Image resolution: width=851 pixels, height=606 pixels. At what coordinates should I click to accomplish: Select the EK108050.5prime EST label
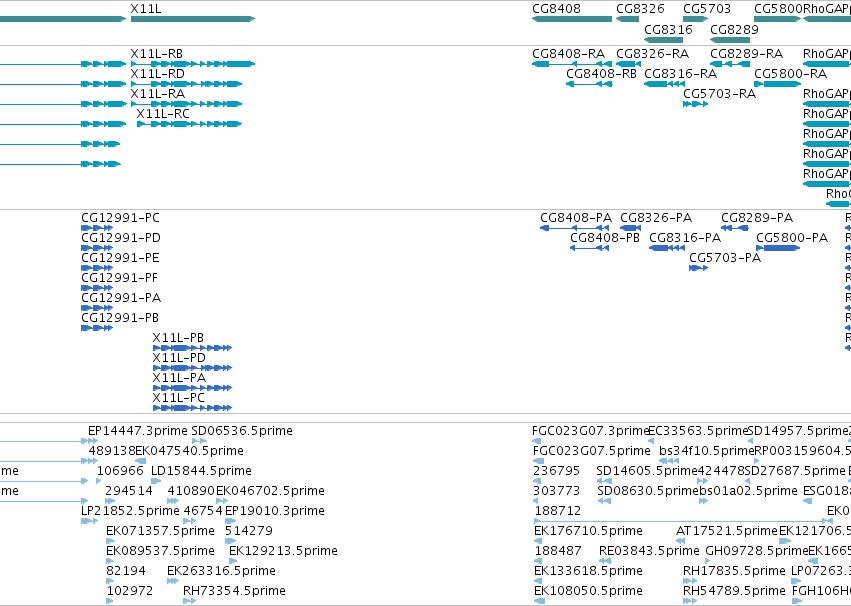point(588,591)
